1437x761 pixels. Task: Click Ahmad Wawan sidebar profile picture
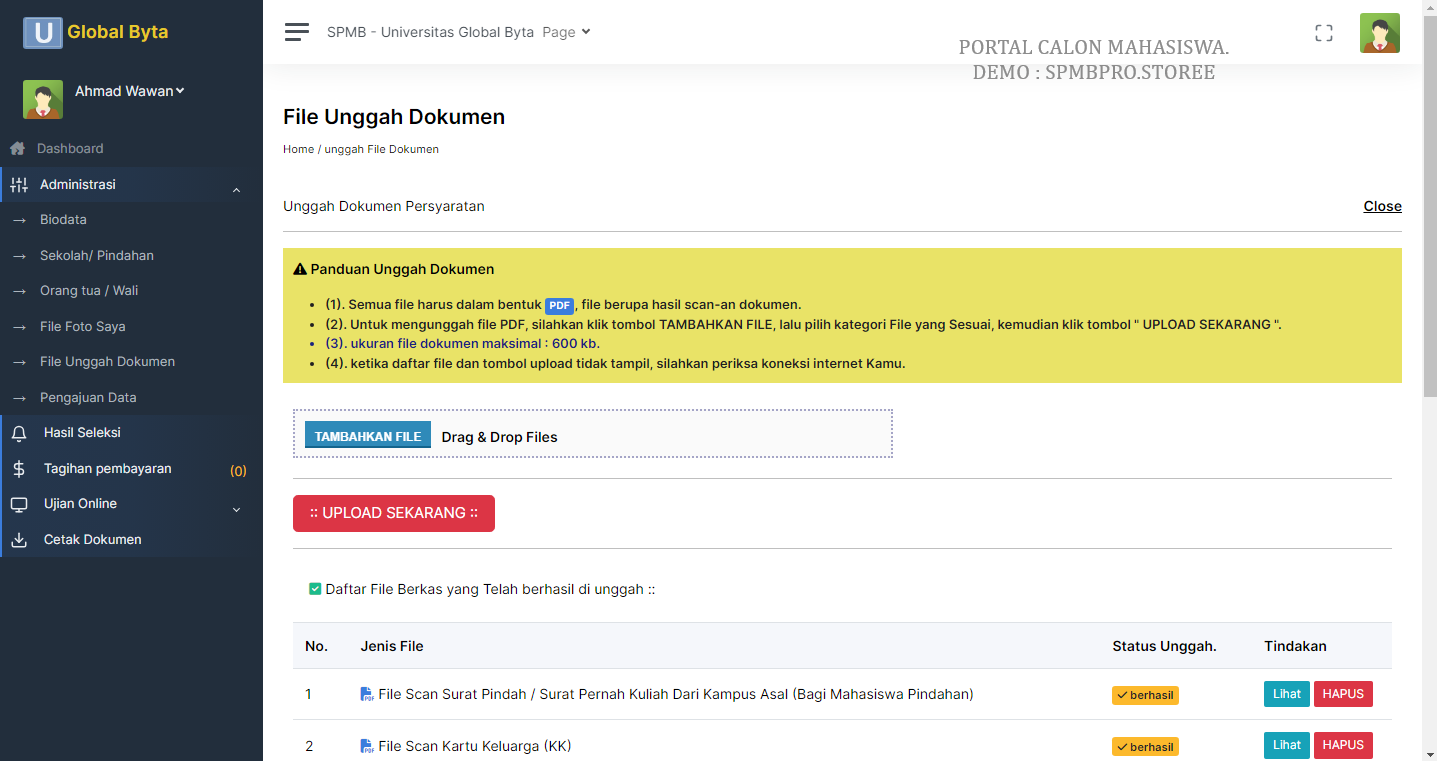[x=43, y=99]
